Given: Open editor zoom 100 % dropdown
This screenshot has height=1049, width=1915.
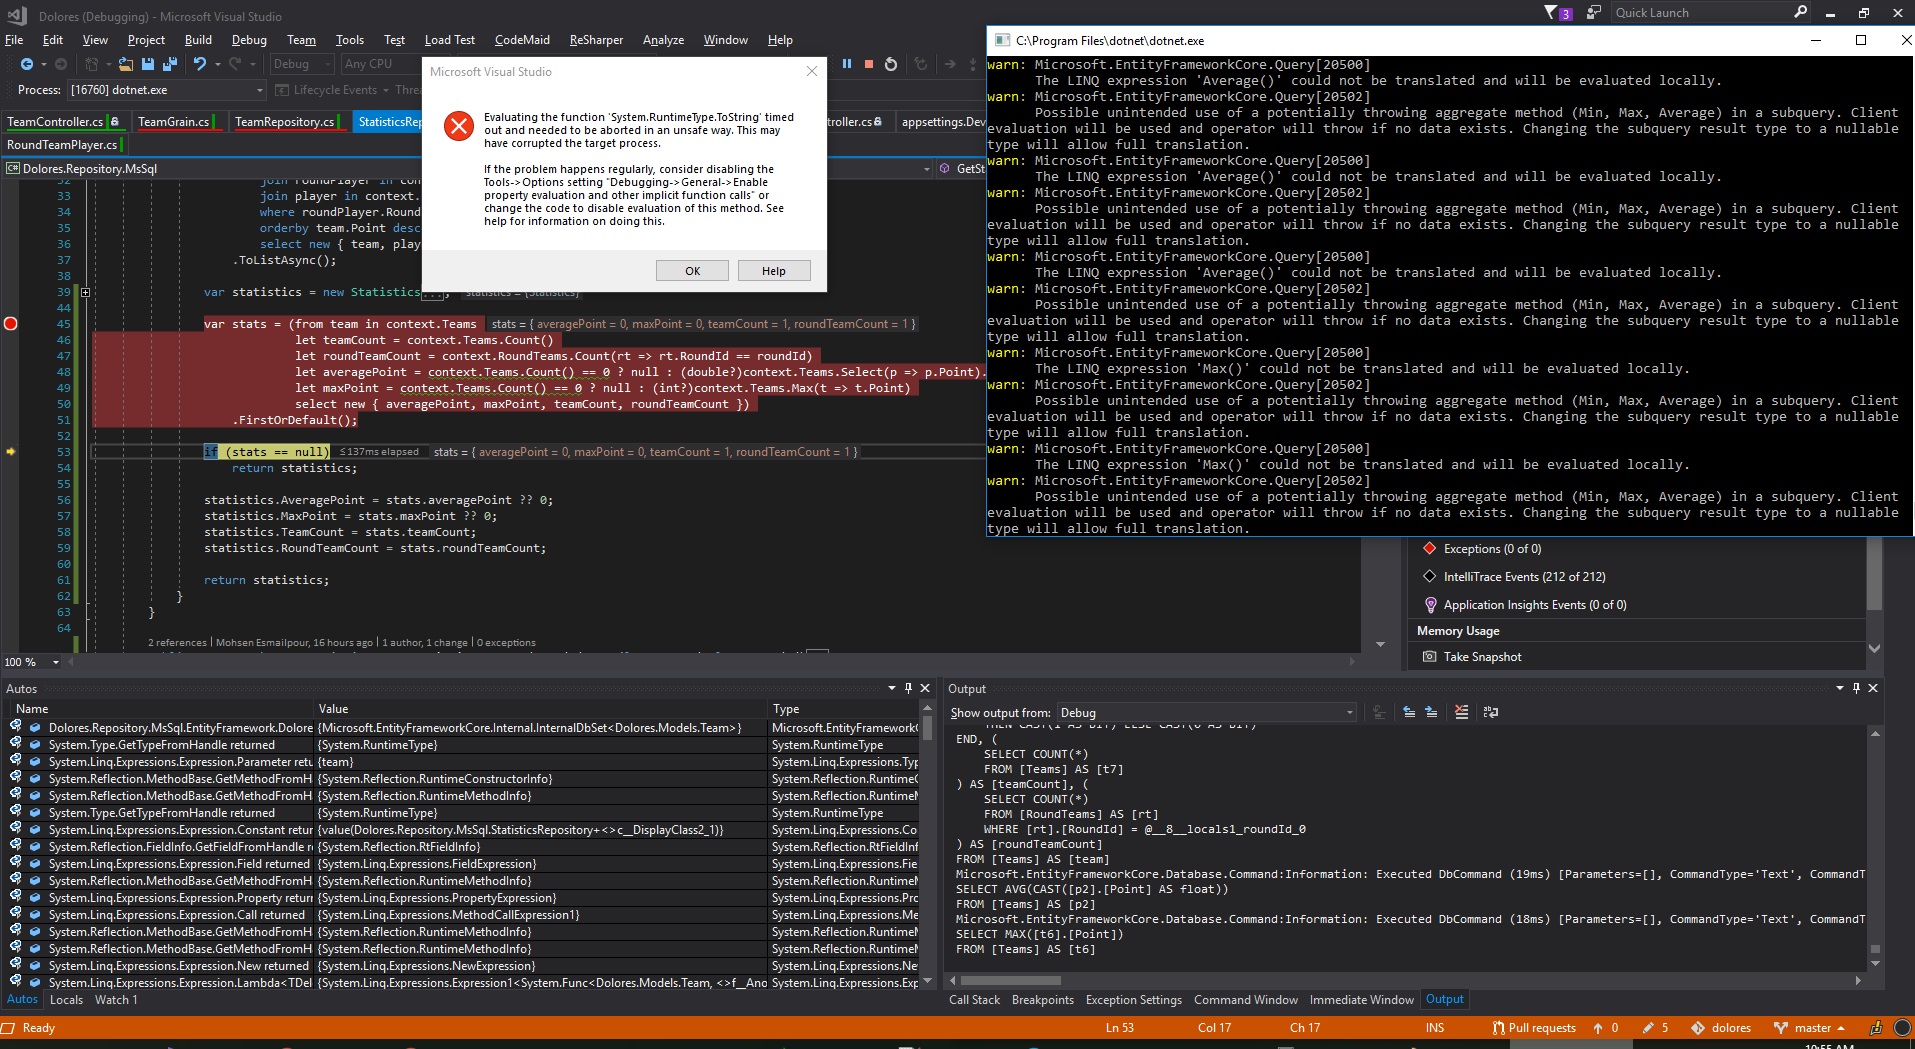Looking at the screenshot, I should coord(31,662).
